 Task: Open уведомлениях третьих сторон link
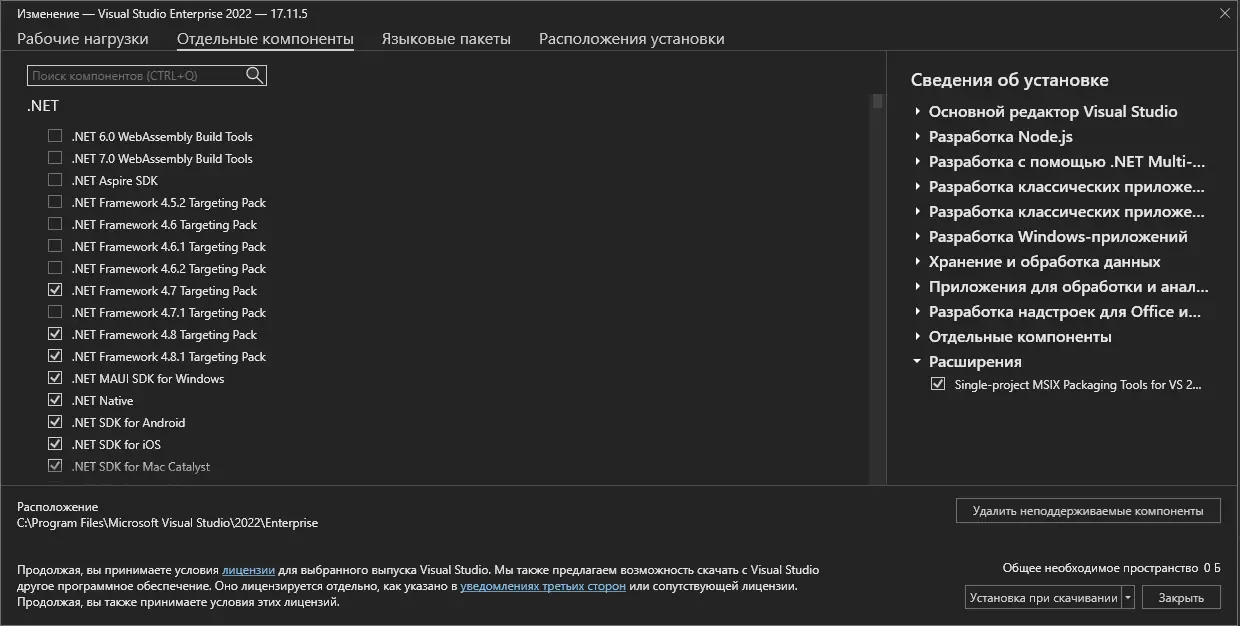tap(543, 586)
